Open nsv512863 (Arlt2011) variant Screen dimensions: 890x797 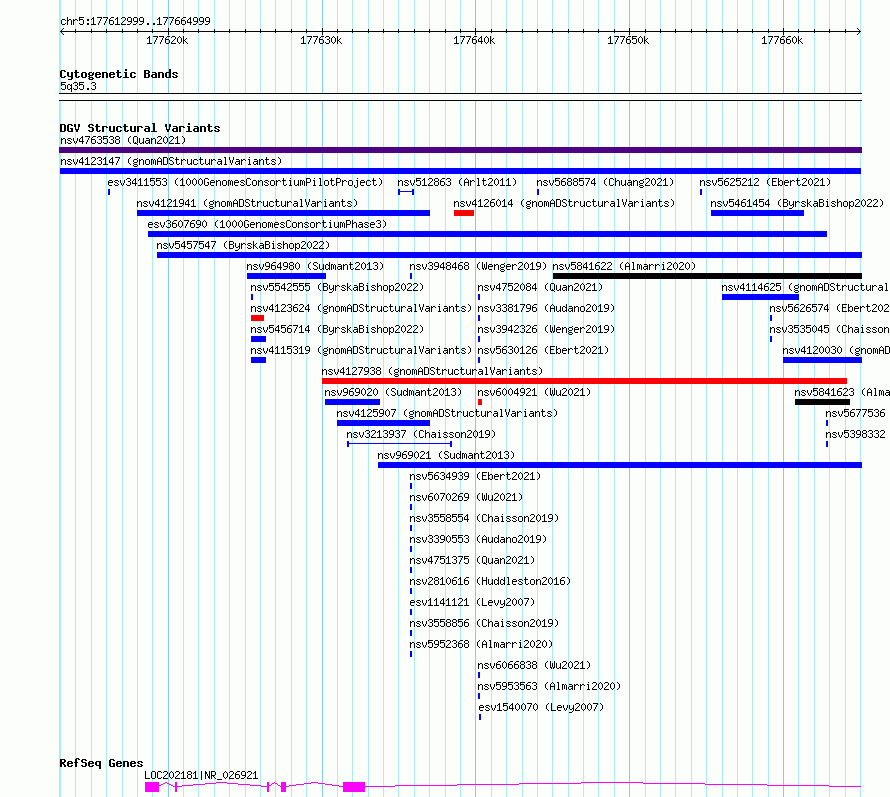[457, 182]
